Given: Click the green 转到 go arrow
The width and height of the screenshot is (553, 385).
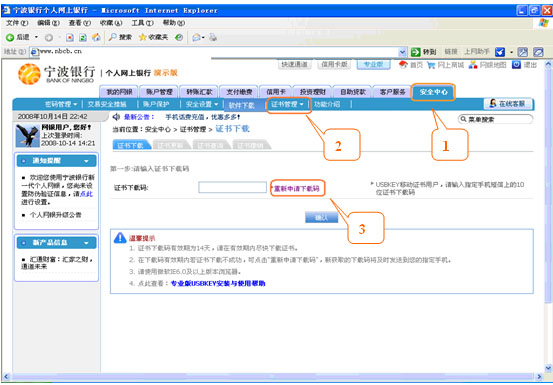Looking at the screenshot, I should (x=416, y=52).
